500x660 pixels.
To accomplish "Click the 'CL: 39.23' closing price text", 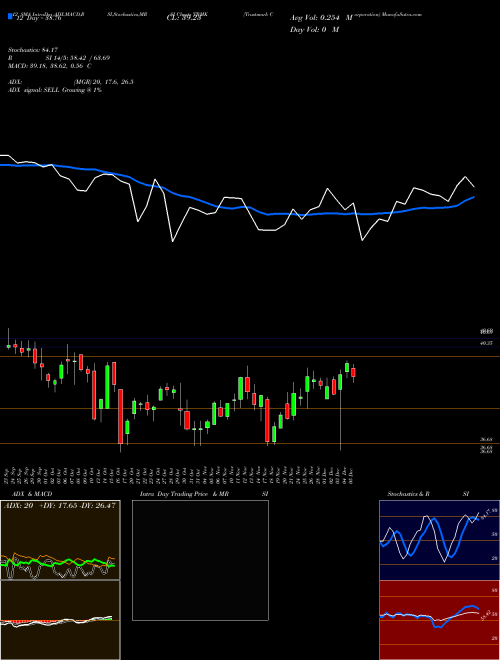I will tap(184, 18).
